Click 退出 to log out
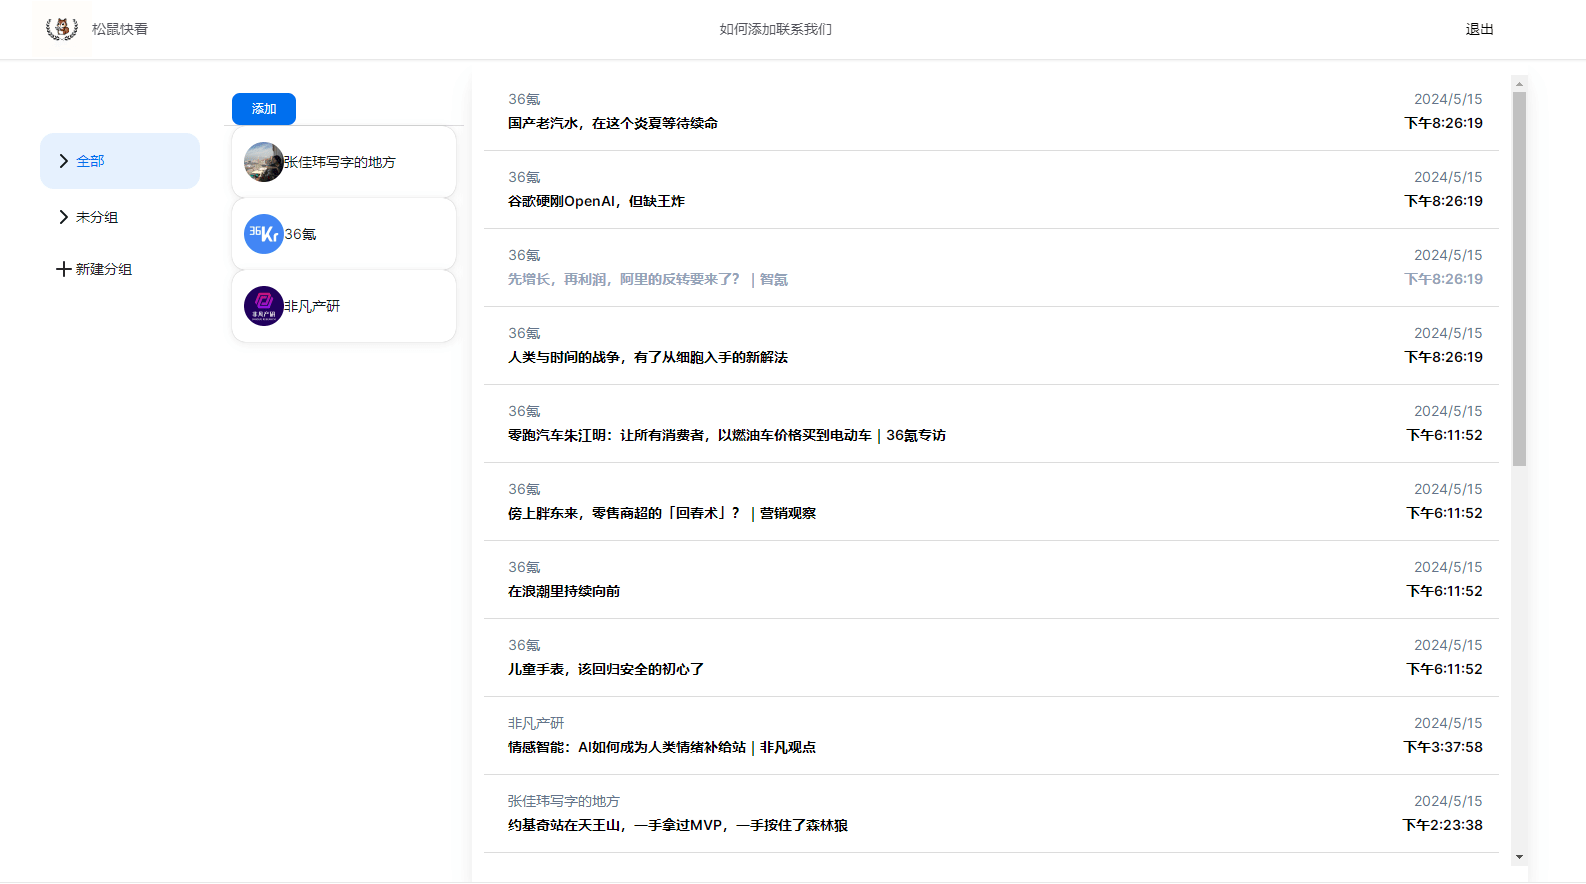The width and height of the screenshot is (1586, 884). pos(1480,29)
